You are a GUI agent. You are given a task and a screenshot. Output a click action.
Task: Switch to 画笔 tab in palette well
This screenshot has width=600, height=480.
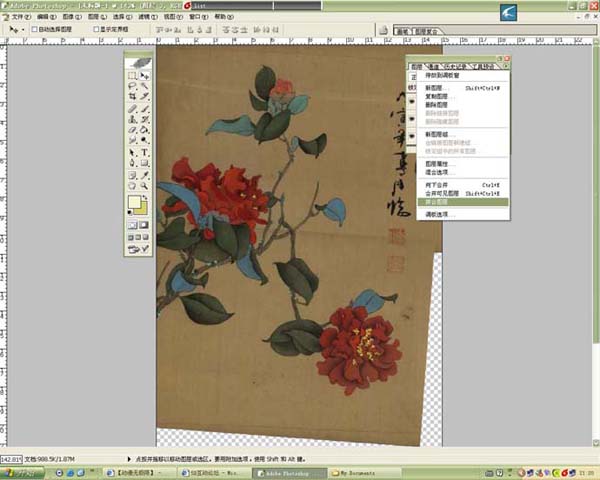403,31
